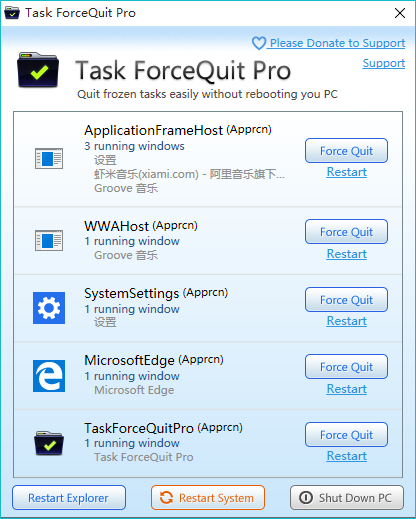Click the TaskForceQuitPro folder icon in list

[49, 443]
